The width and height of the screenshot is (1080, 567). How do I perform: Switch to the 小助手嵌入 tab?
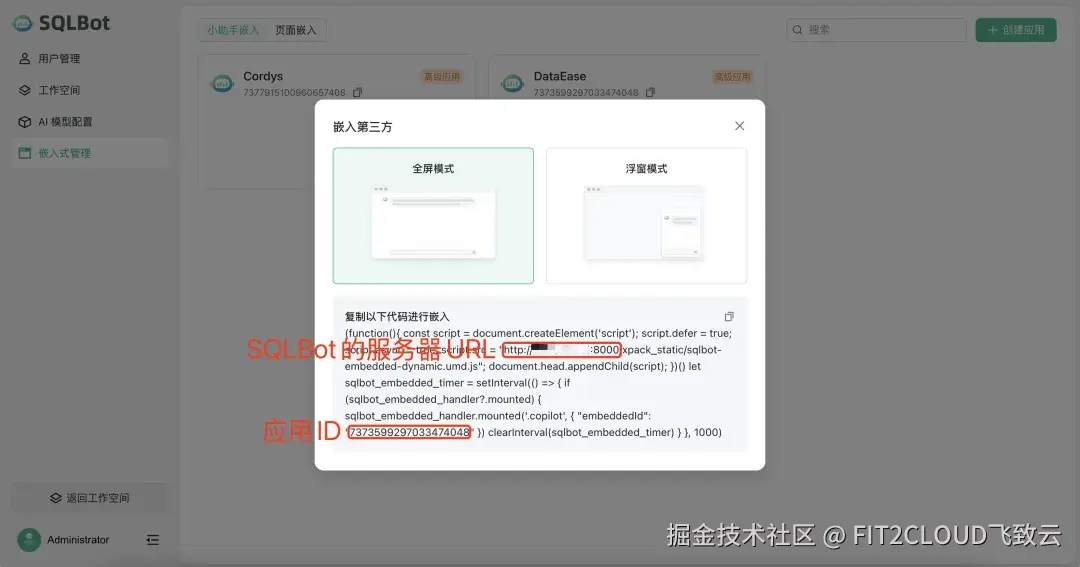coord(233,30)
